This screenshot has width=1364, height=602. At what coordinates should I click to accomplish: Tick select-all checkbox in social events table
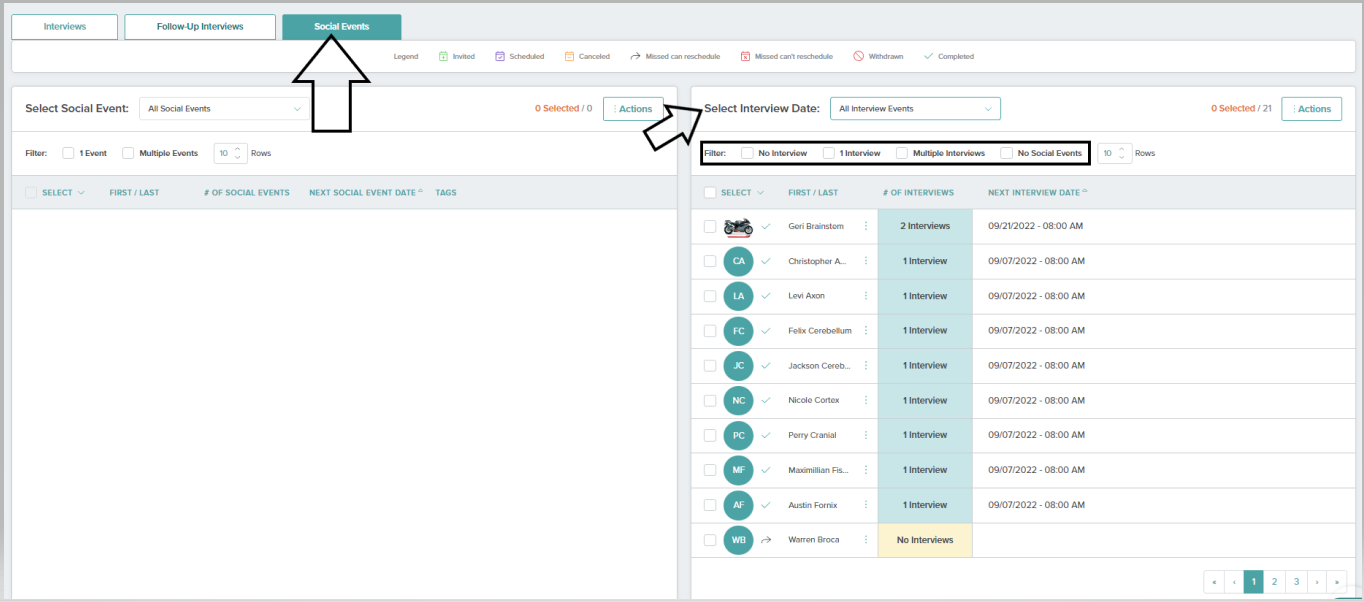[x=31, y=192]
